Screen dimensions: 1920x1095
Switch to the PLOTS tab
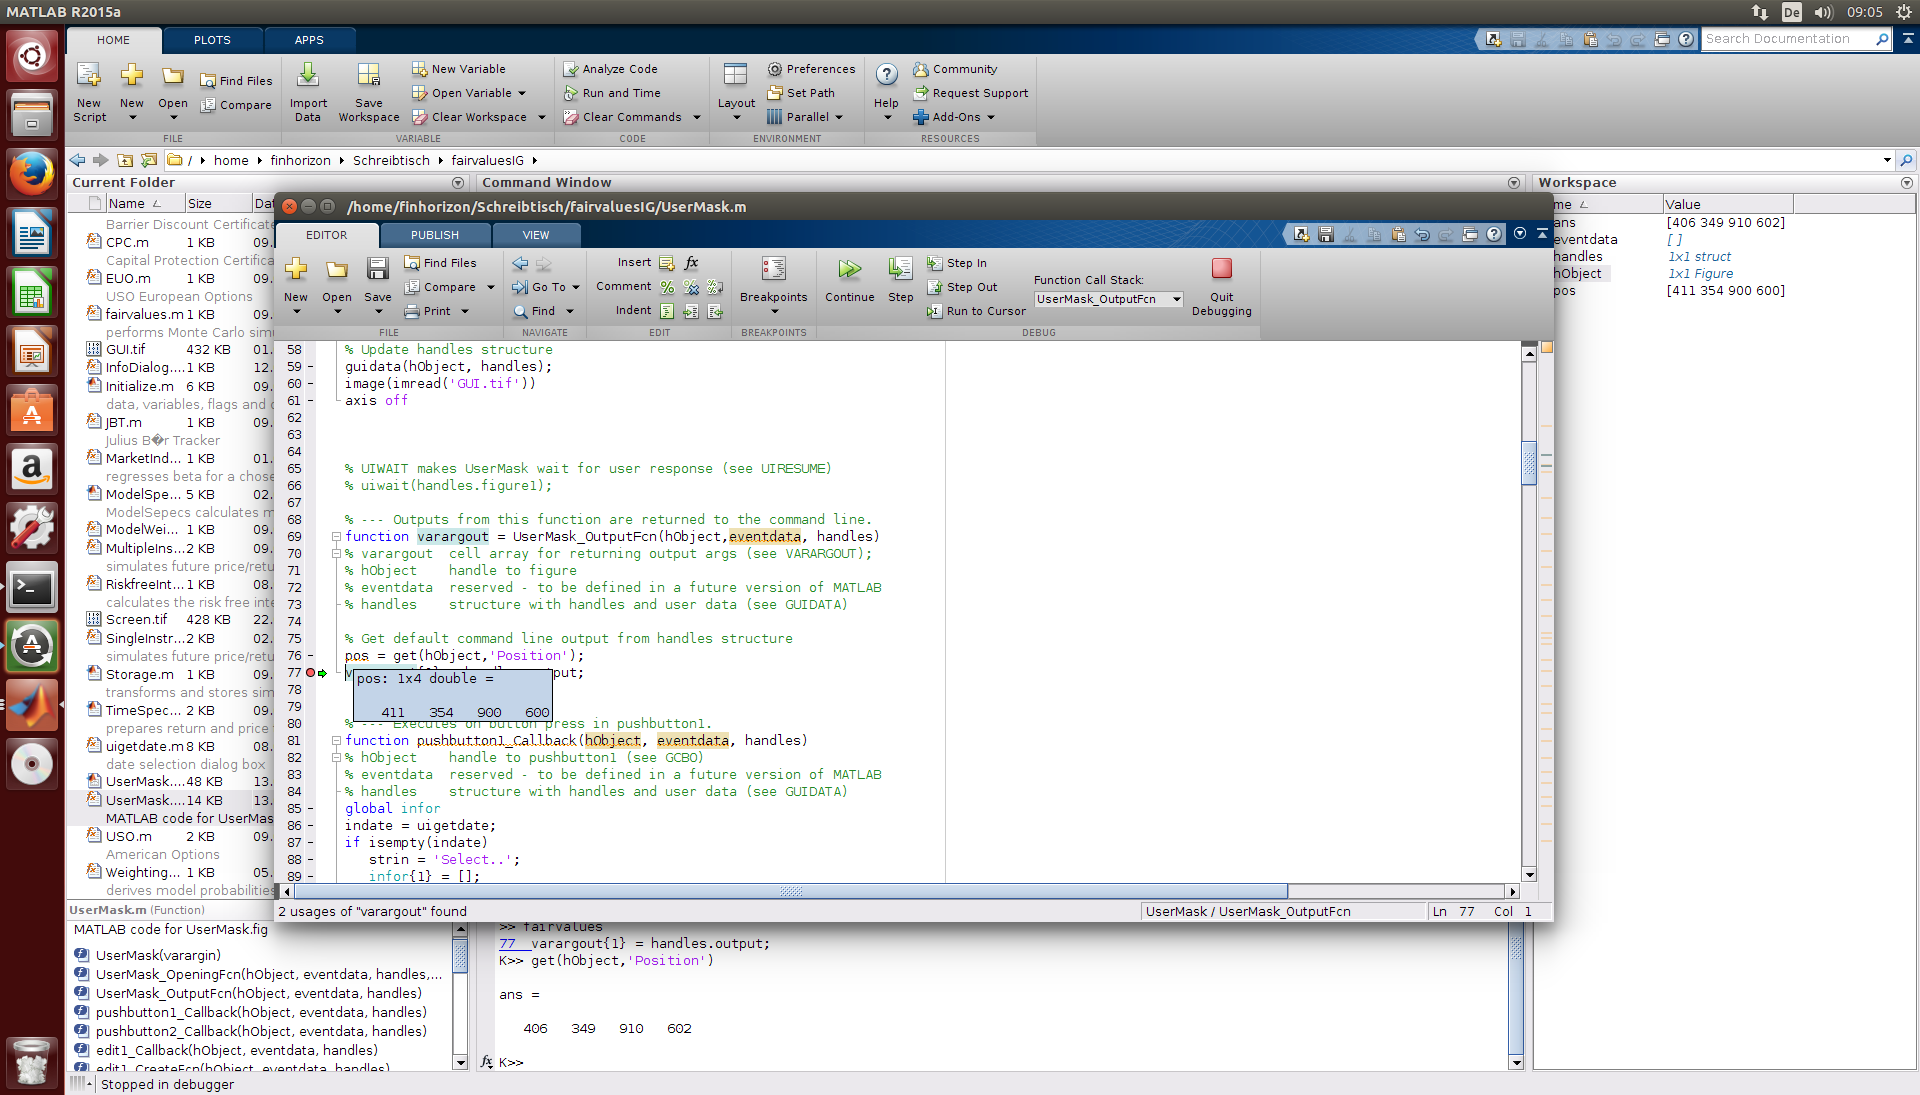[212, 40]
